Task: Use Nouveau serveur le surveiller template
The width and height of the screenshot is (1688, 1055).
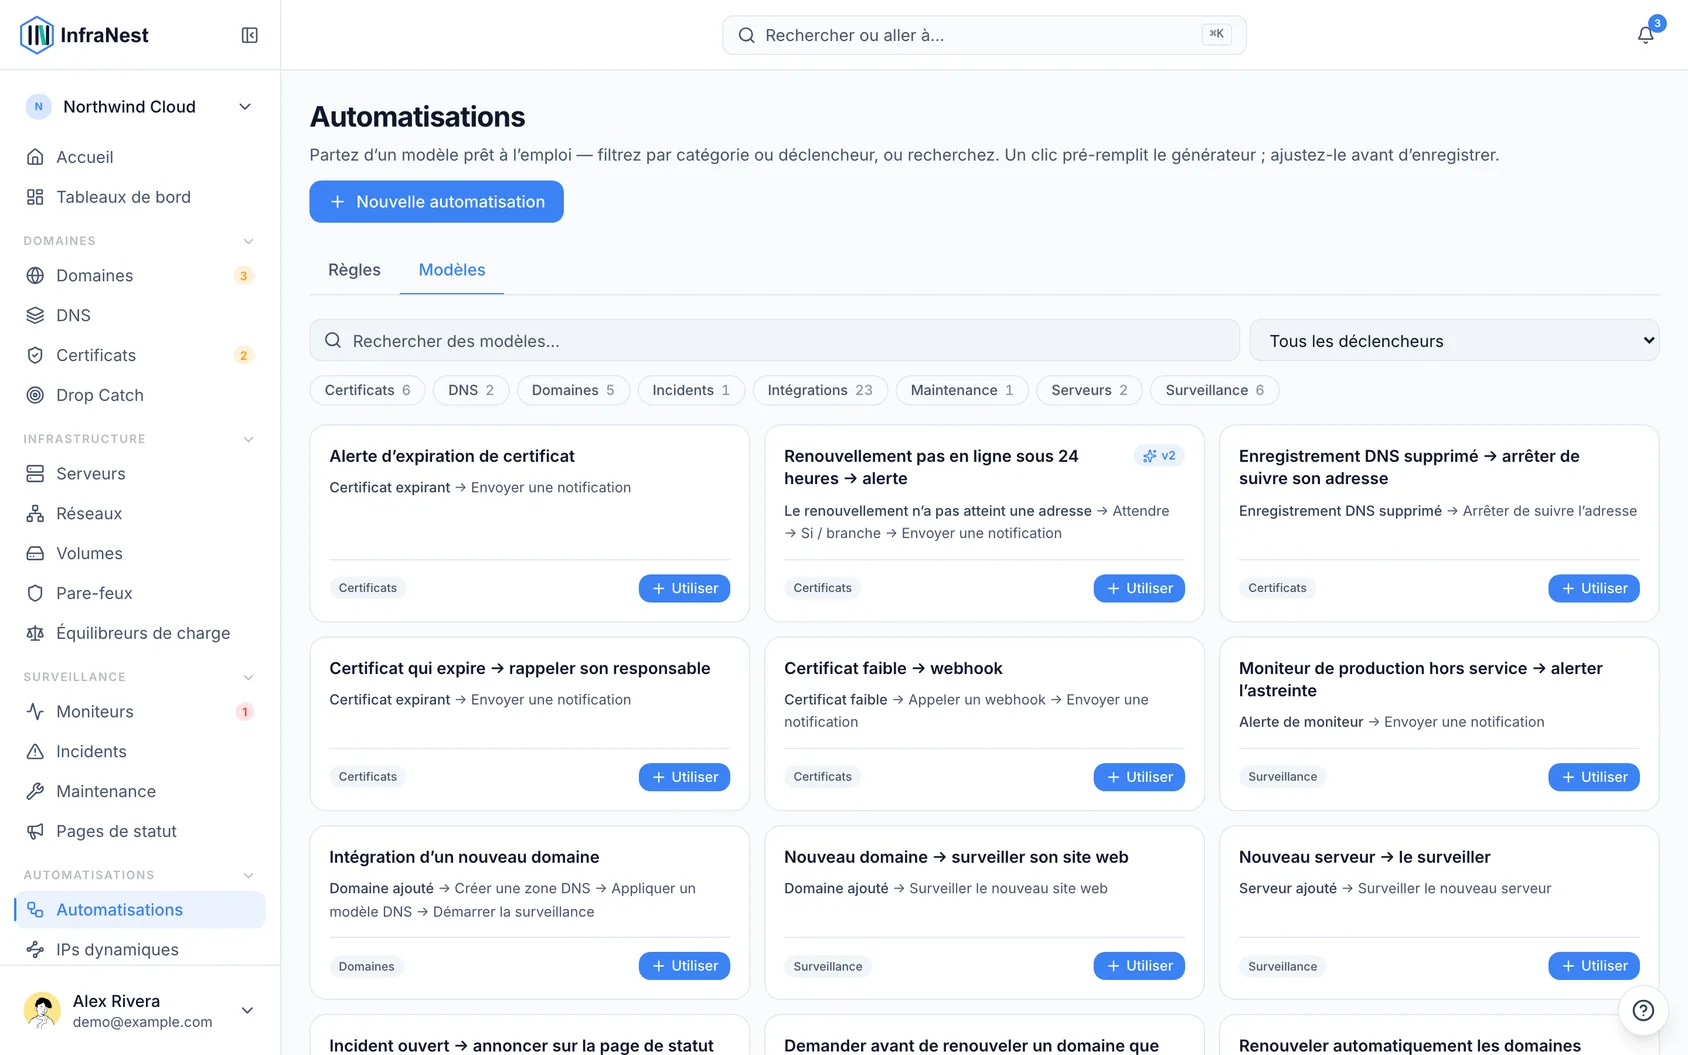Action: click(x=1594, y=966)
